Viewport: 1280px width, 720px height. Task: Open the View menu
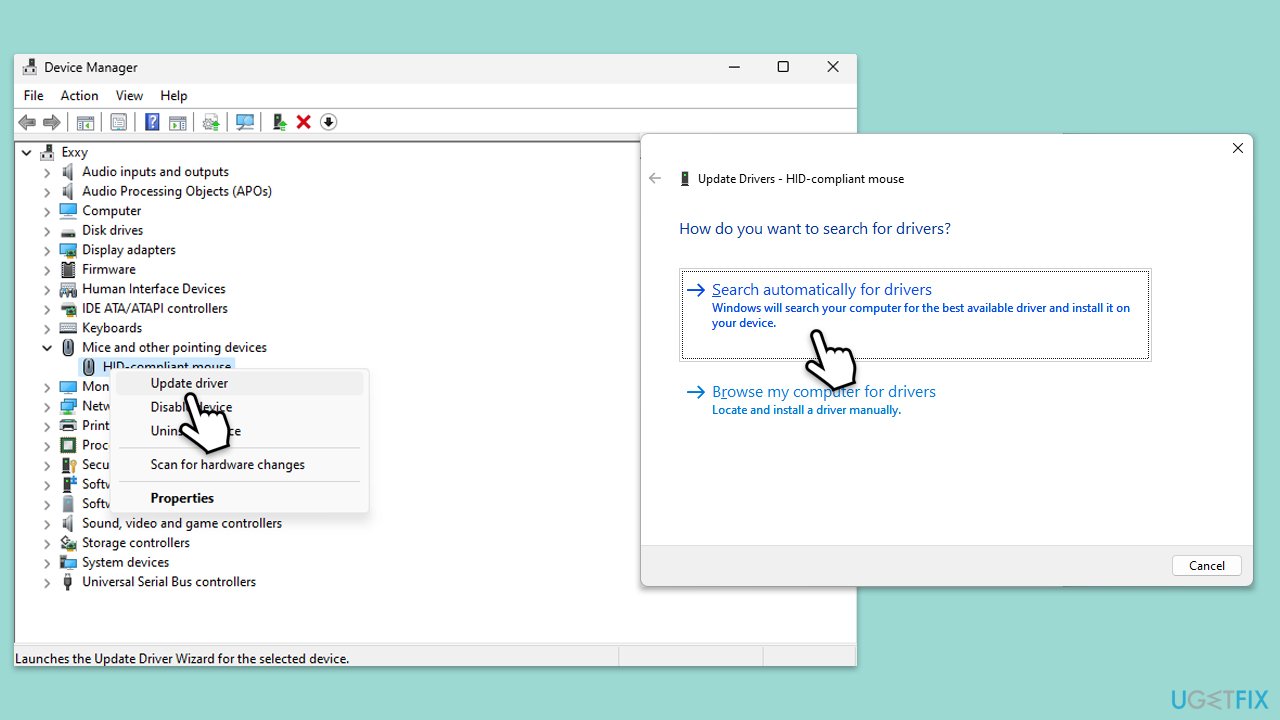pos(129,96)
